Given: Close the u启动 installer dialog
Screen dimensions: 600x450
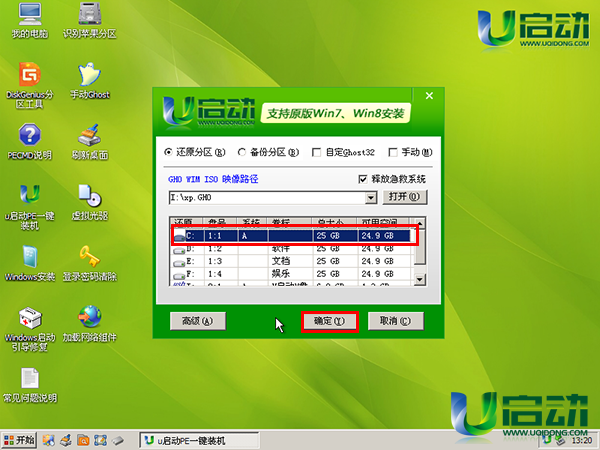Looking at the screenshot, I should tap(429, 96).
